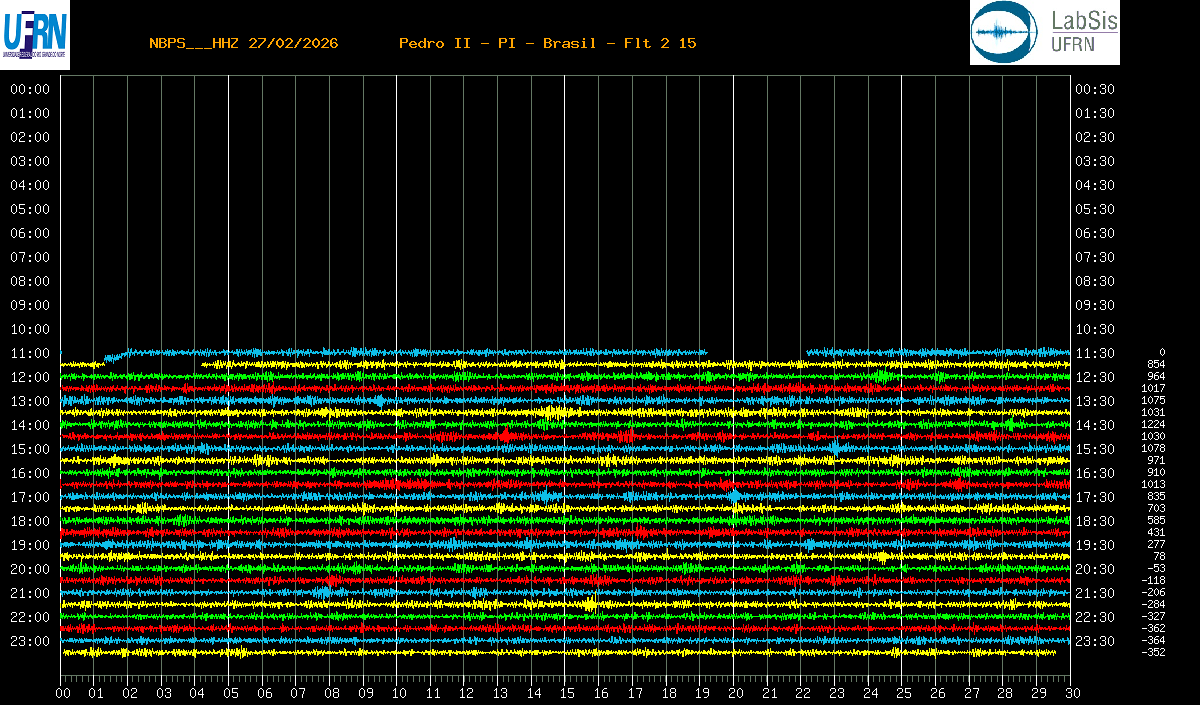Click the amplitude value -206 on right
The image size is (1200, 705).
click(1153, 592)
